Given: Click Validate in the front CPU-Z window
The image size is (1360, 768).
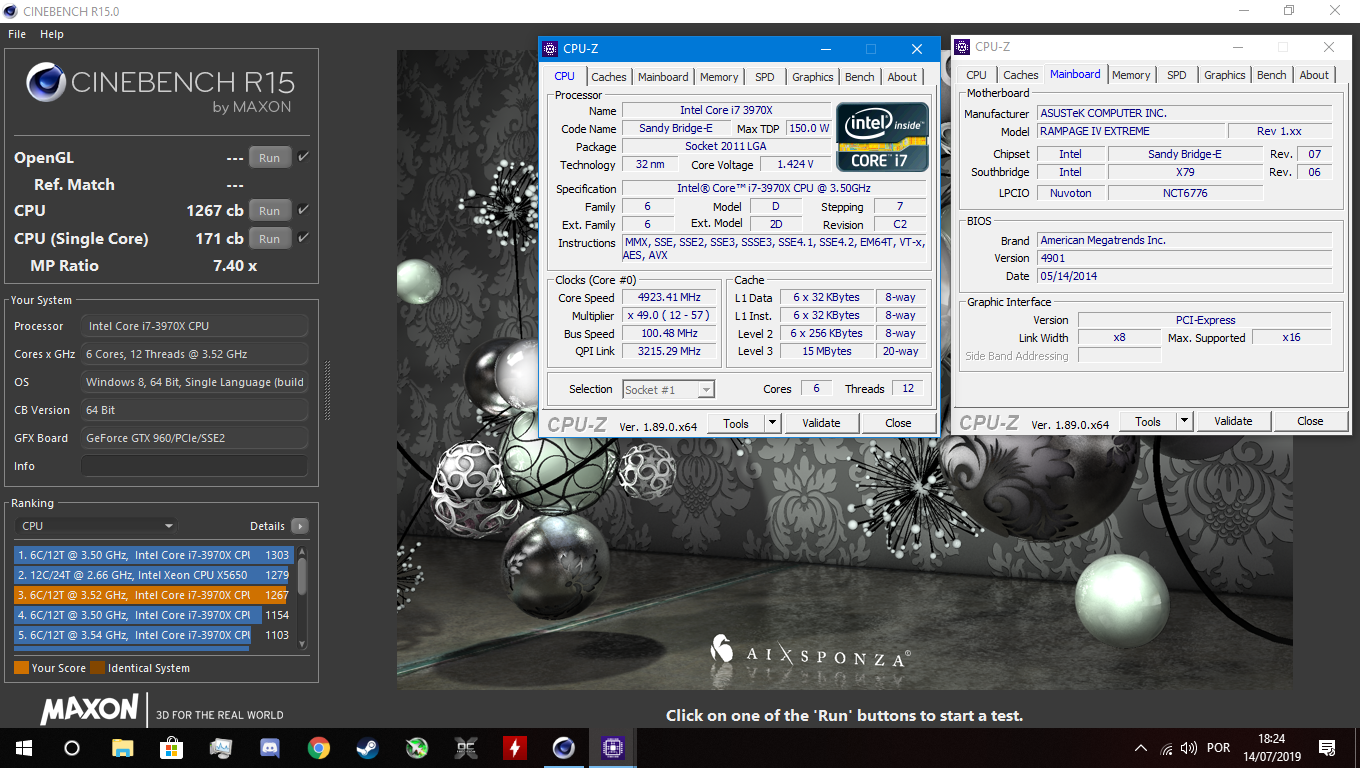Looking at the screenshot, I should point(821,423).
